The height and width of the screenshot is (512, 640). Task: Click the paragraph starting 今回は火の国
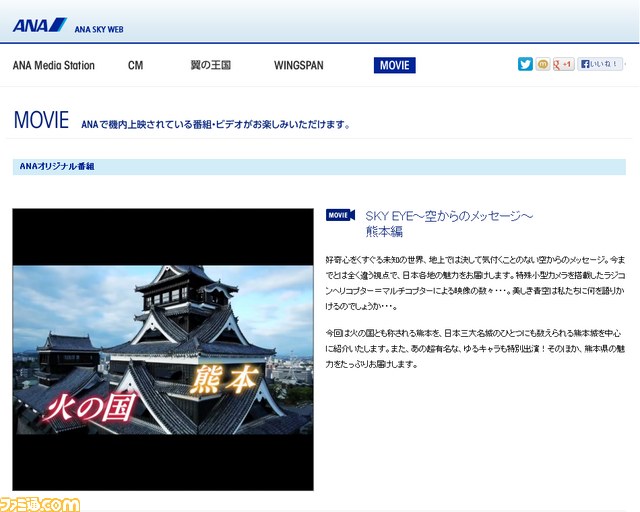click(475, 349)
